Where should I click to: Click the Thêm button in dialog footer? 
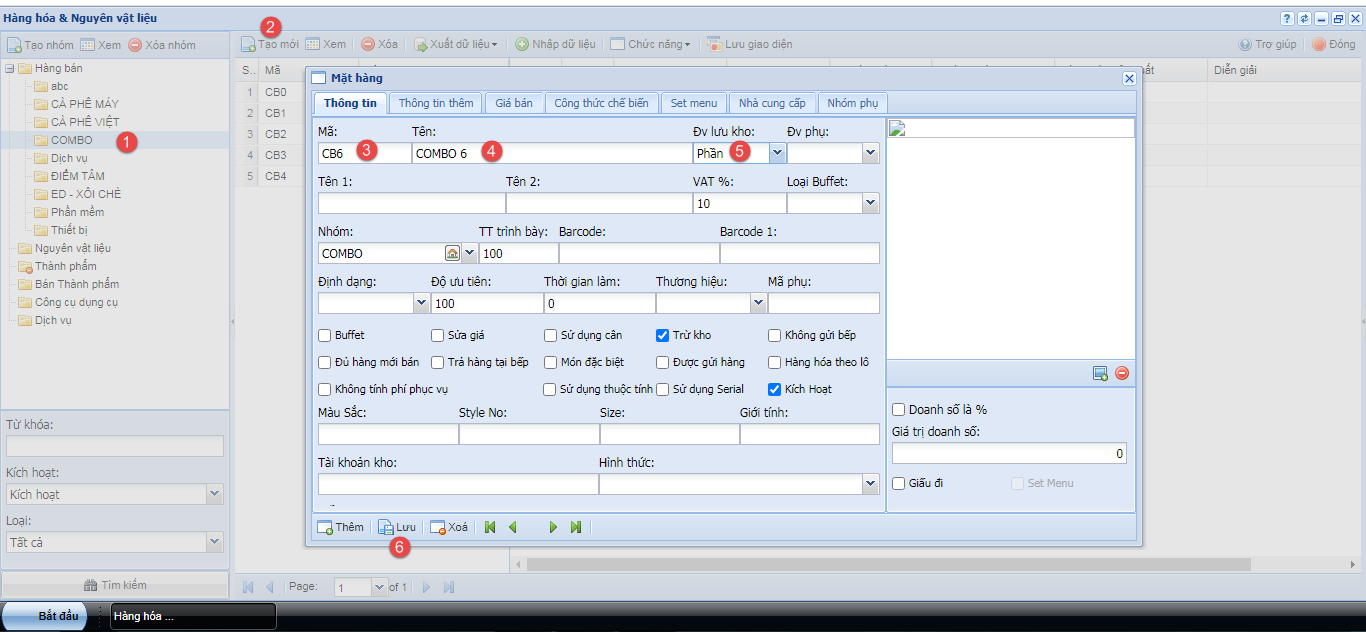point(340,527)
